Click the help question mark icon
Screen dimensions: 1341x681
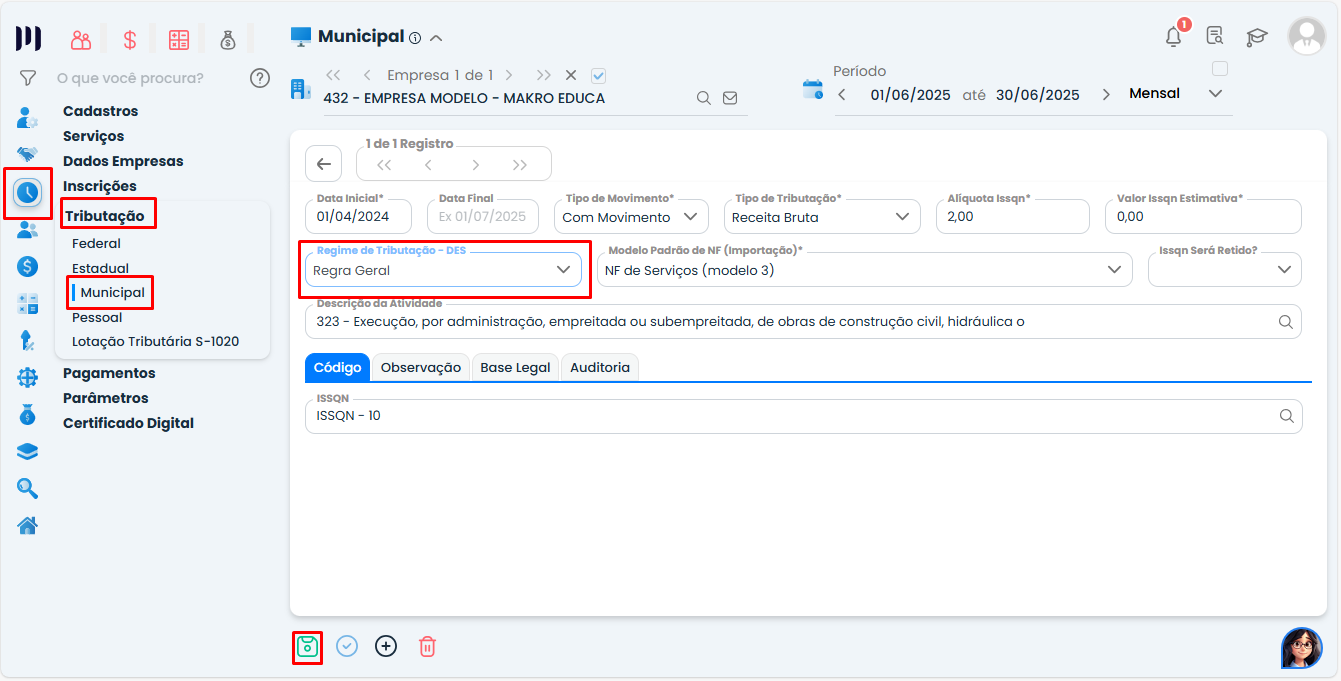[260, 78]
